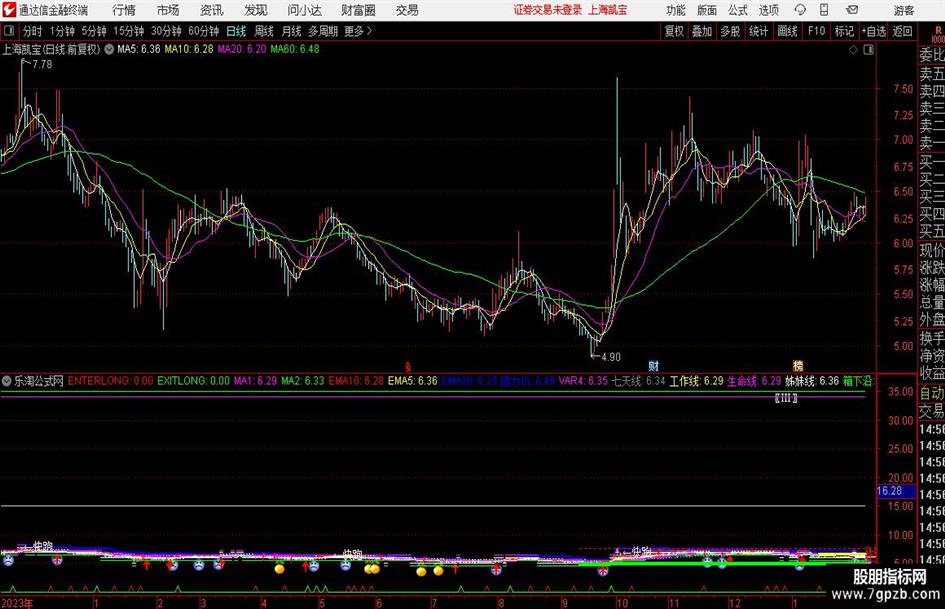Open the 市场 menu
Viewport: 945px width, 609px height.
pyautogui.click(x=168, y=10)
